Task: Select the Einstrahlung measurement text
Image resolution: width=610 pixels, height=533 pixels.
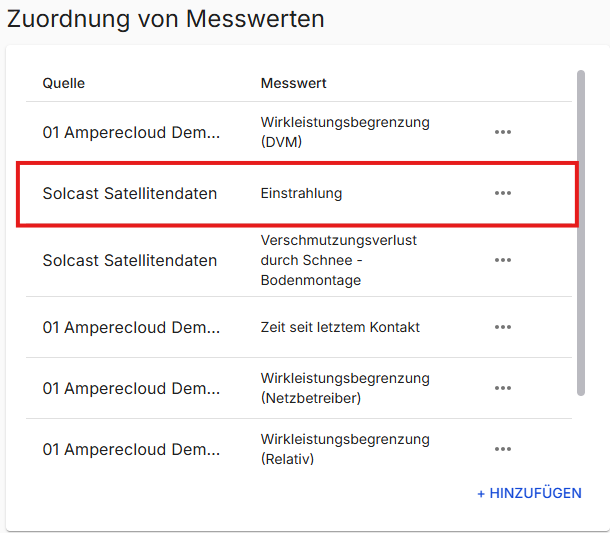Action: coord(301,193)
